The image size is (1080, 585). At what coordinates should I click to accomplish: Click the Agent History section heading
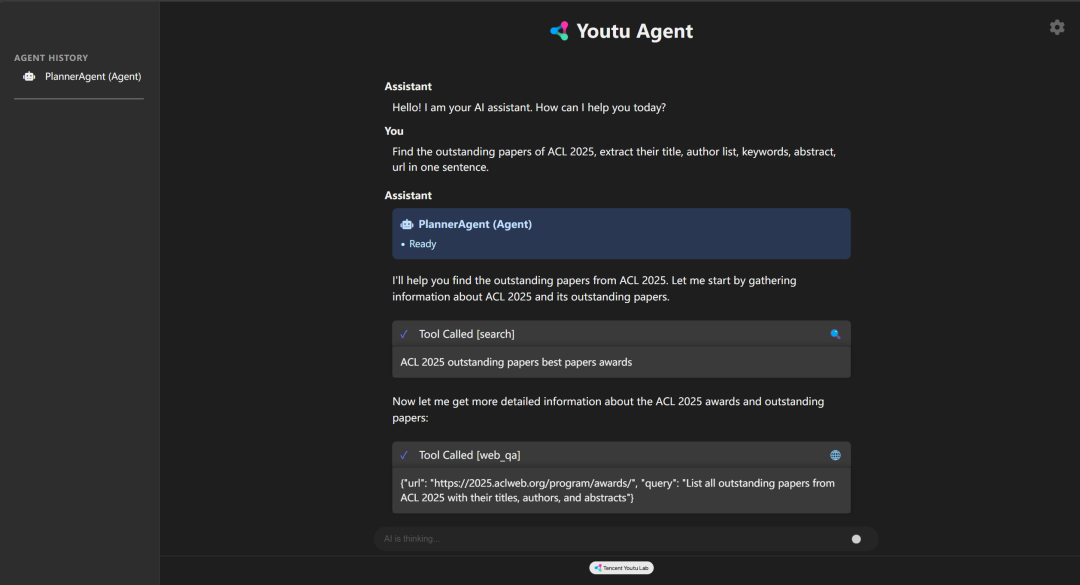(x=51, y=58)
